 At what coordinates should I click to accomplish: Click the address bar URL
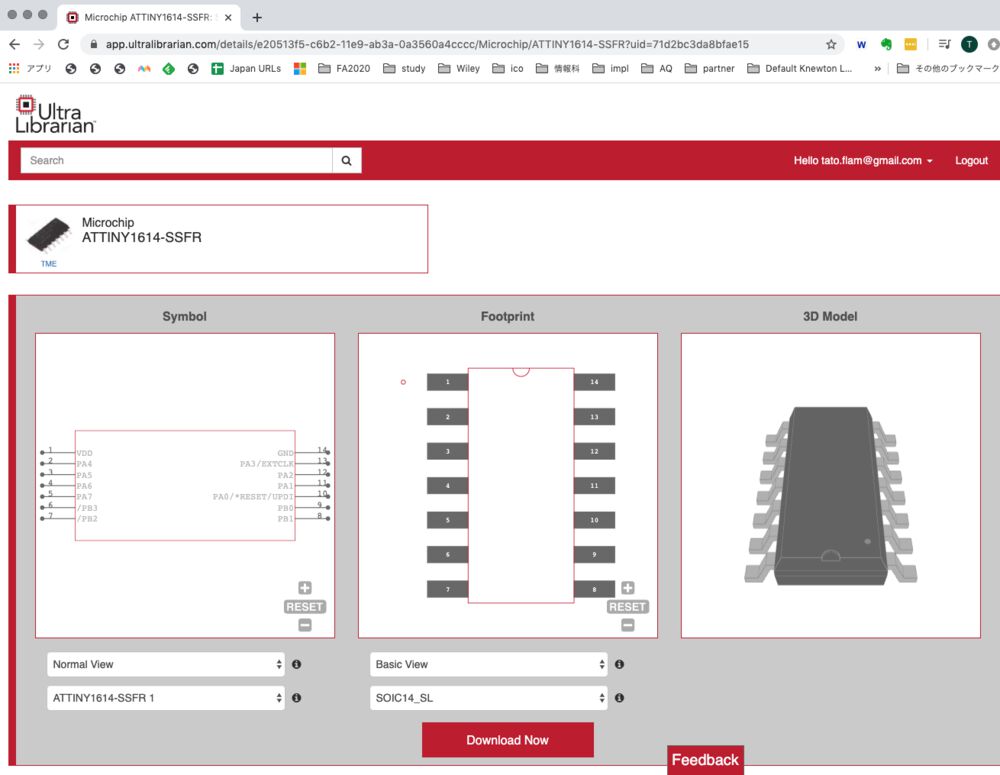[427, 44]
